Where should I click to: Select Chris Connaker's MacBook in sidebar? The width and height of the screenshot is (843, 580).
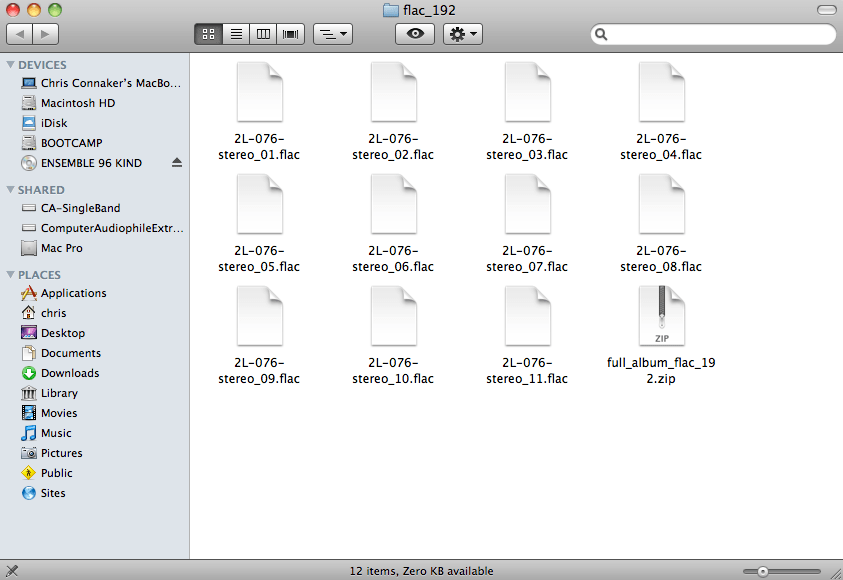point(101,83)
